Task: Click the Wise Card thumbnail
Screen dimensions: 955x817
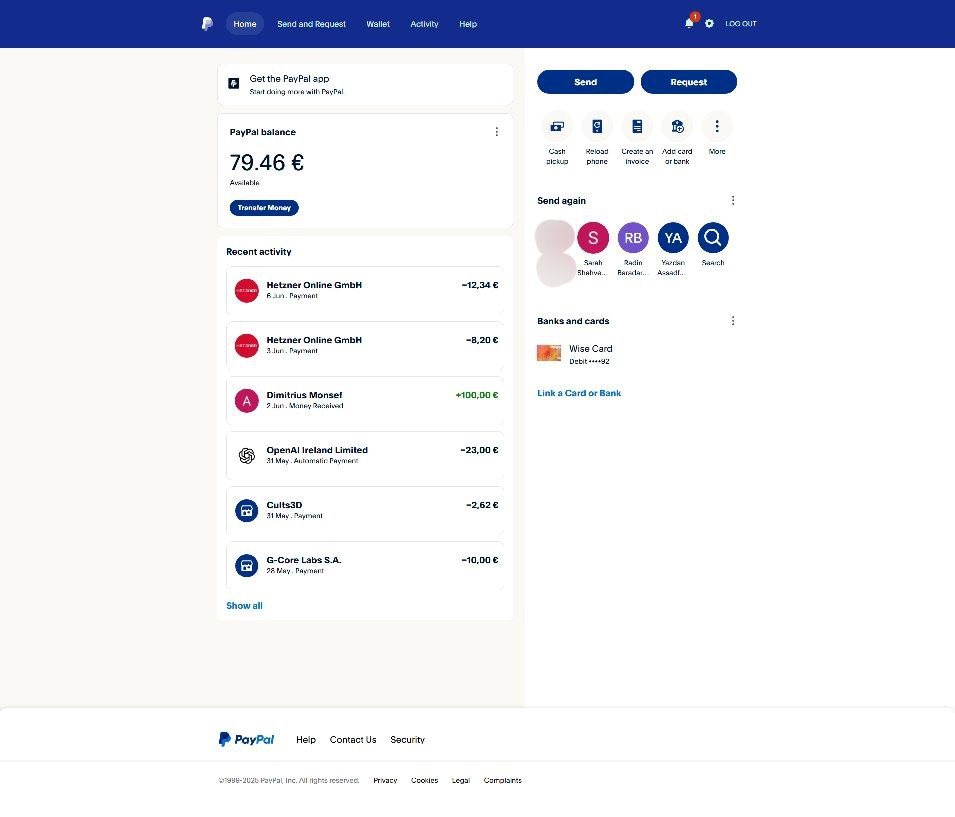Action: pyautogui.click(x=549, y=353)
